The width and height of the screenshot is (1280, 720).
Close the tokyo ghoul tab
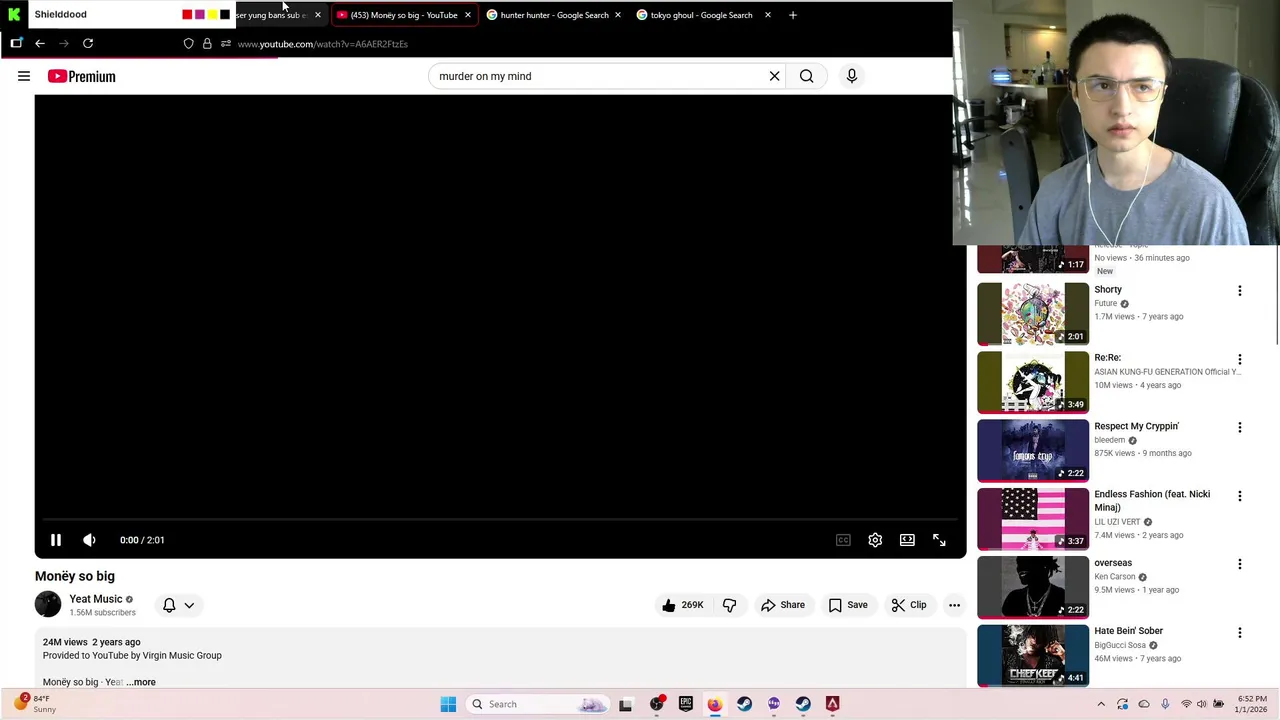[x=767, y=15]
